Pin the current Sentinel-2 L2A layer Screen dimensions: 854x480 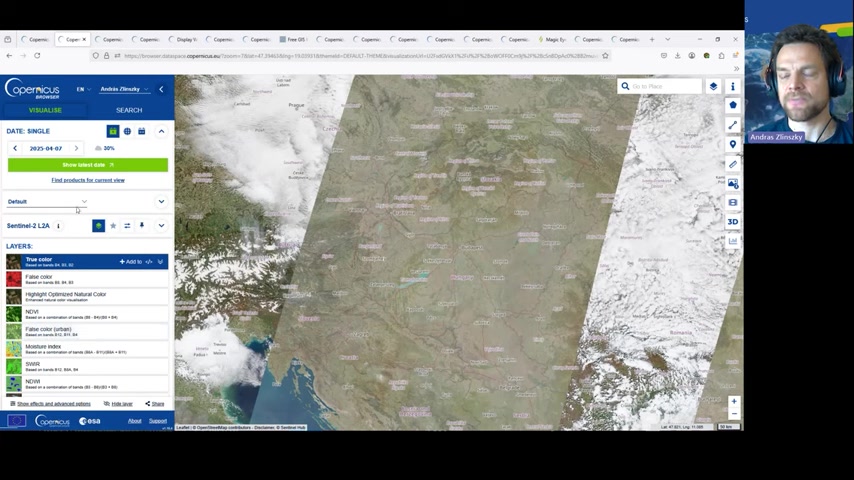tap(142, 226)
